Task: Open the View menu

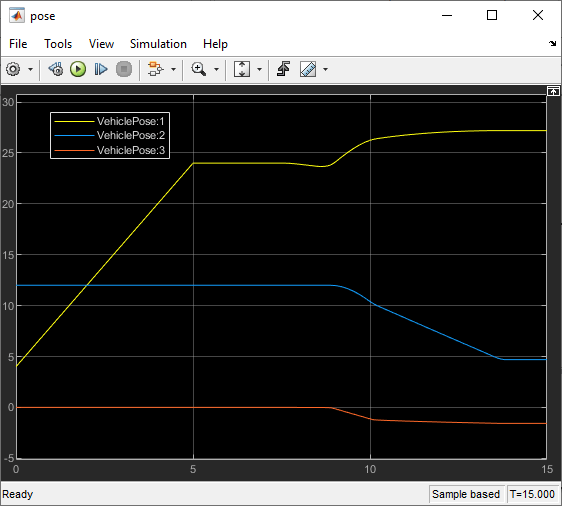Action: coord(101,44)
